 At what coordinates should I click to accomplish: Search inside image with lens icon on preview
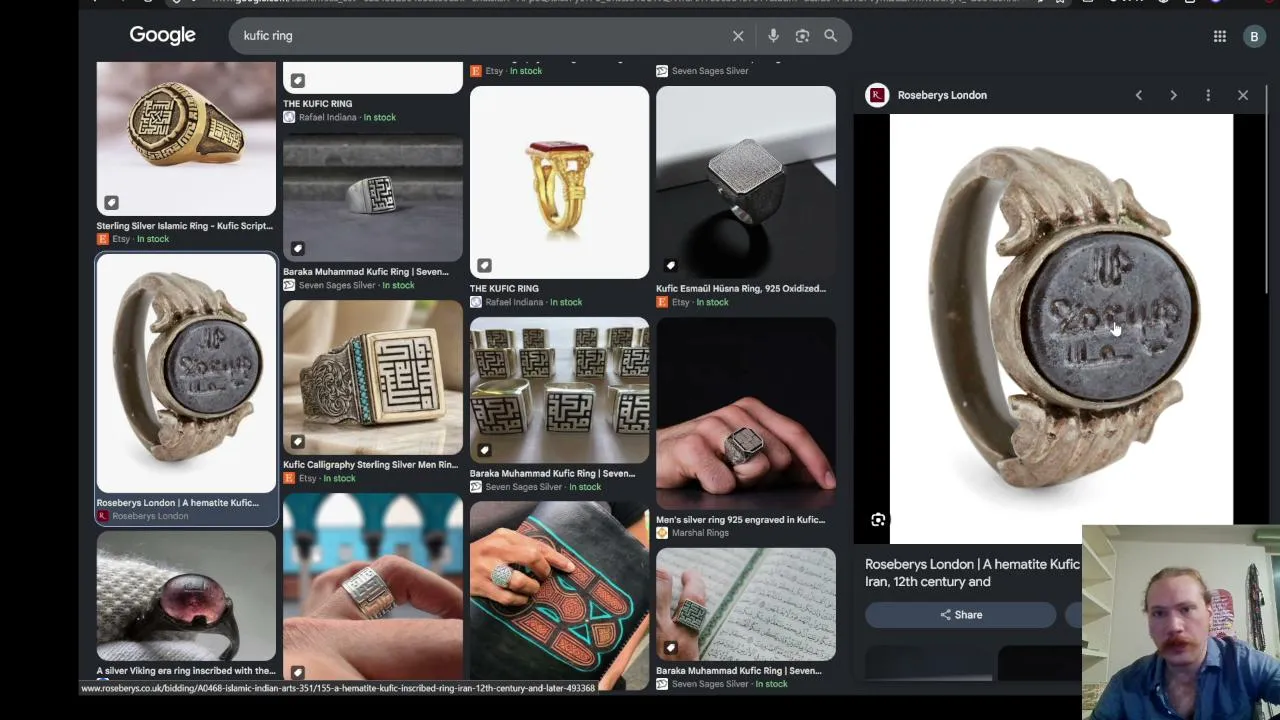click(x=878, y=520)
